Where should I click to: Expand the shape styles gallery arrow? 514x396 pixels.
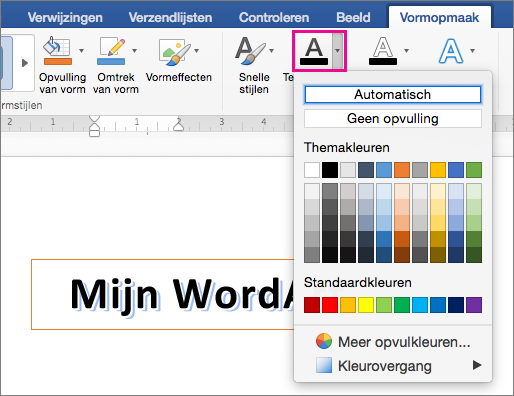(x=25, y=63)
